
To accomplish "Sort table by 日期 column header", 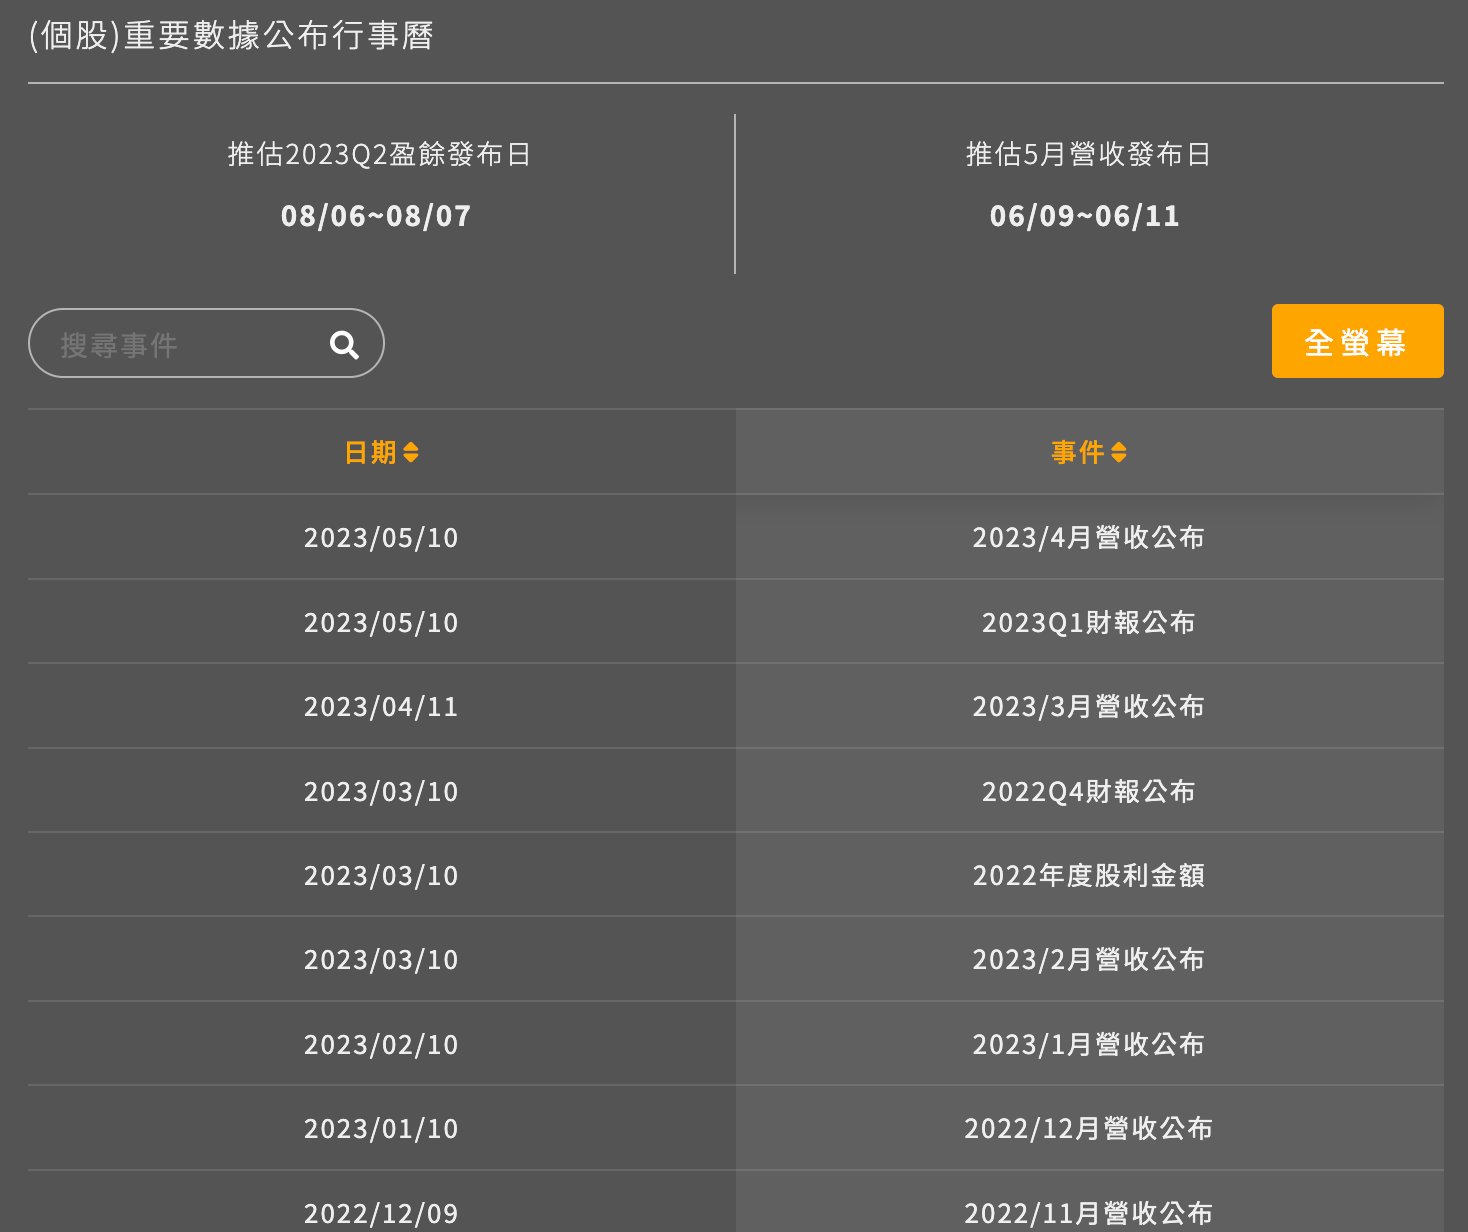I will (x=370, y=453).
